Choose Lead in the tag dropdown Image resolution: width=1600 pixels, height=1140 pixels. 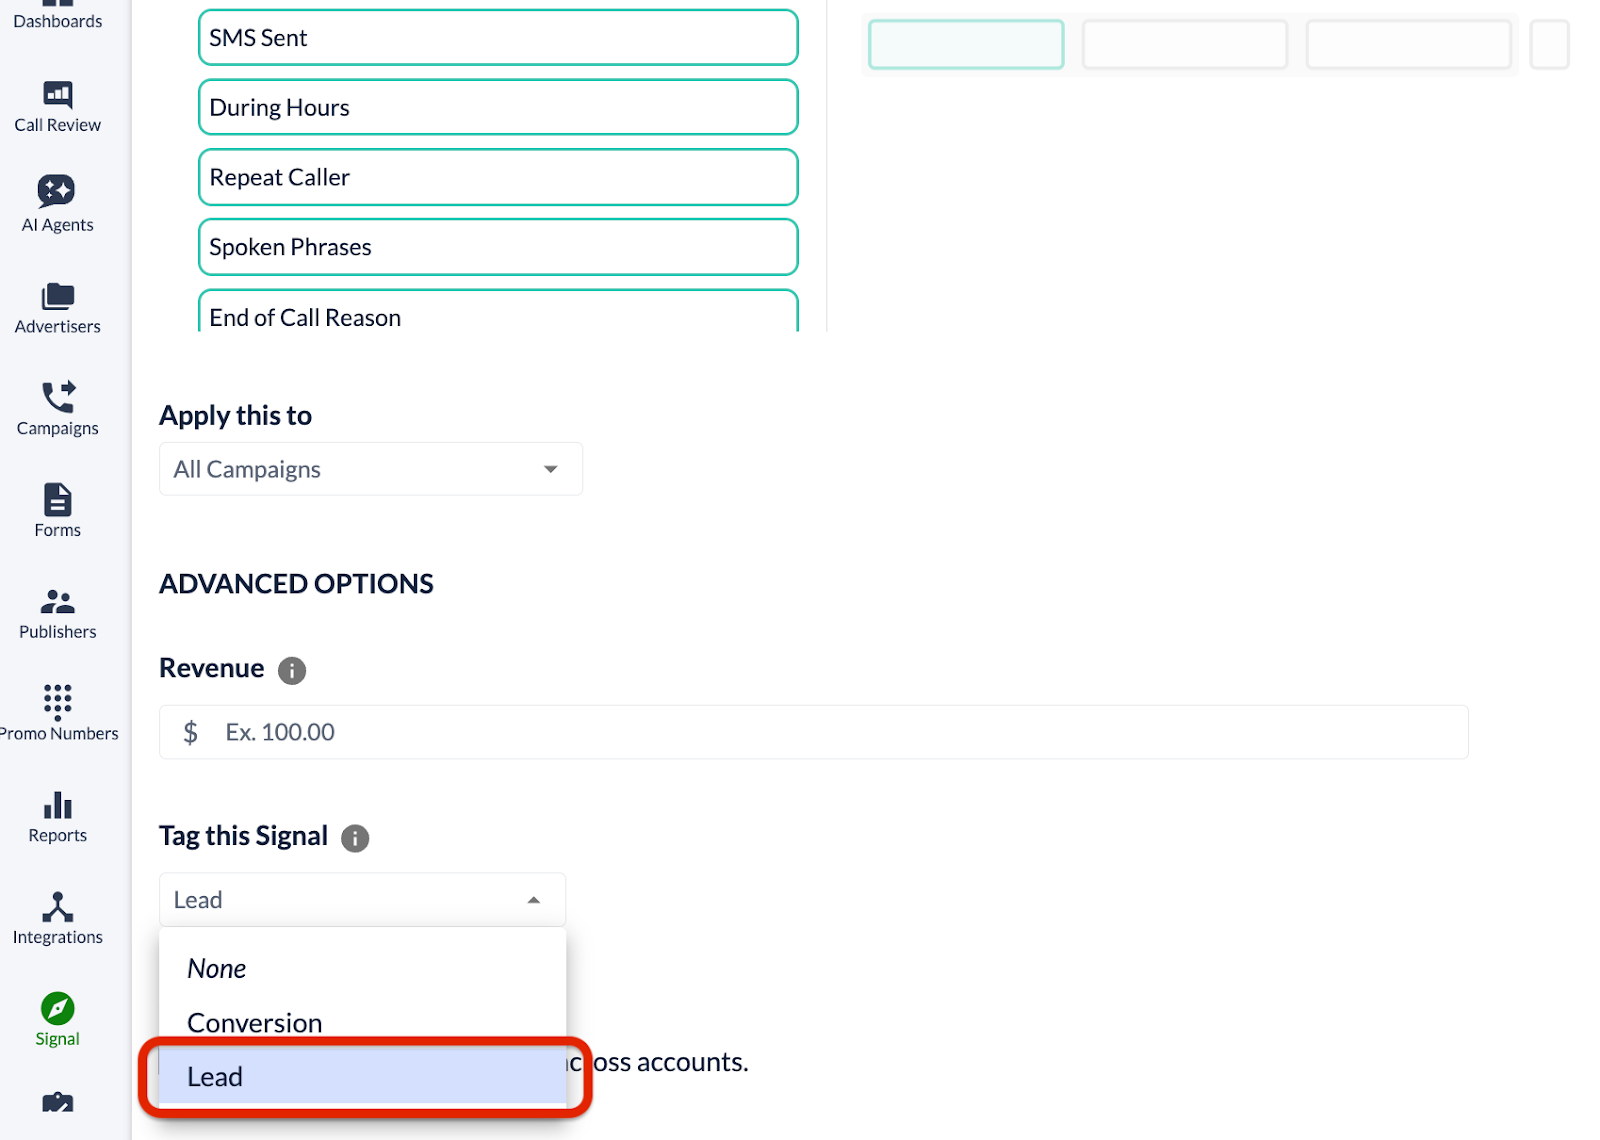(x=362, y=1076)
